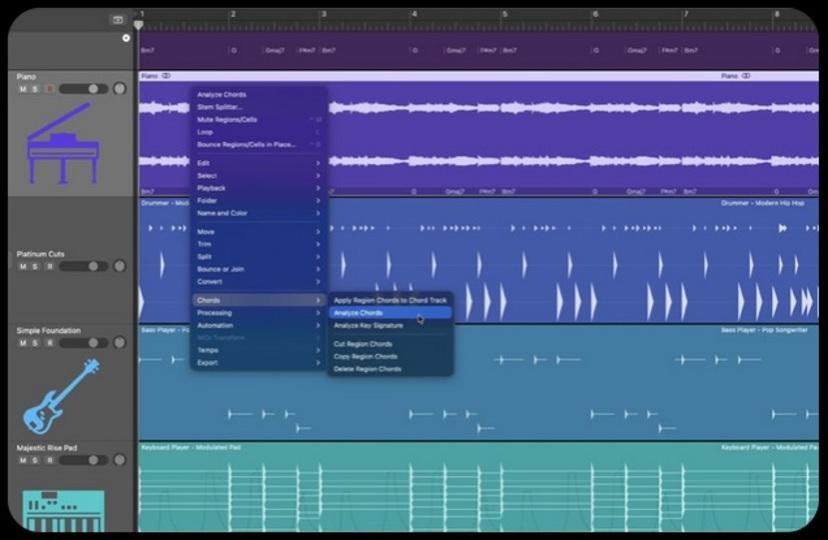Click the grand piano instrument icon
828x540 pixels.
click(x=63, y=144)
